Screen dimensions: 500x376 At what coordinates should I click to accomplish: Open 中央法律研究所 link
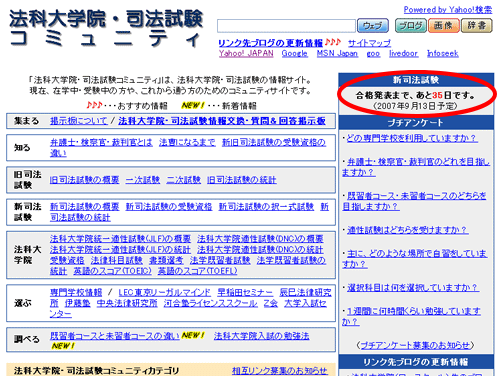point(127,303)
